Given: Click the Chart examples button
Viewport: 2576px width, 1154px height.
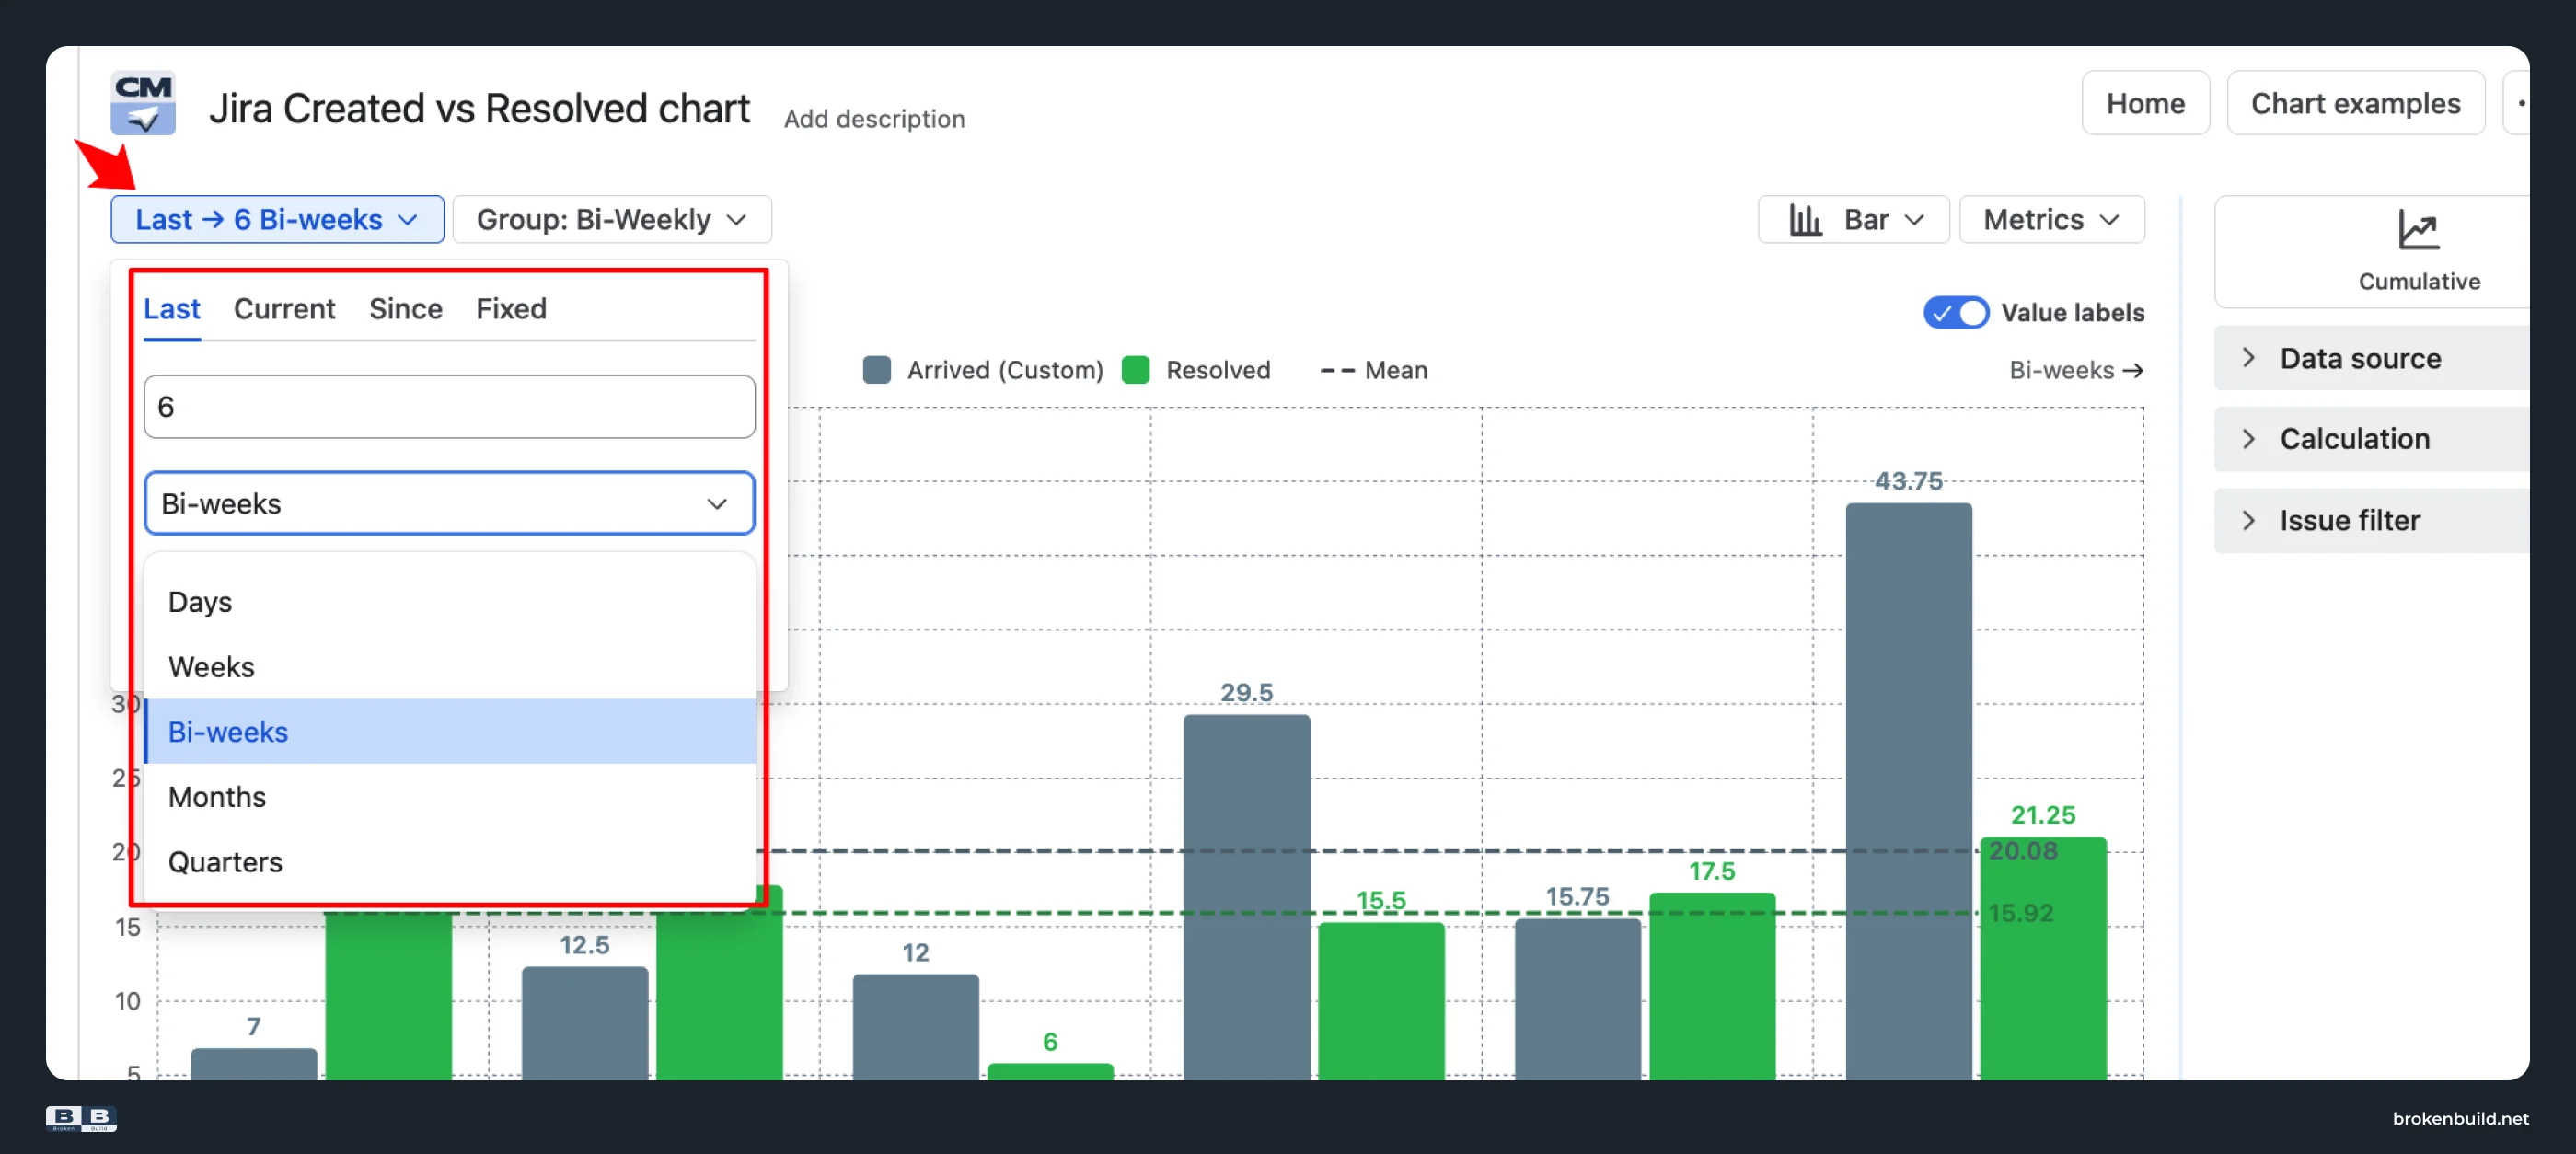Looking at the screenshot, I should [x=2355, y=103].
